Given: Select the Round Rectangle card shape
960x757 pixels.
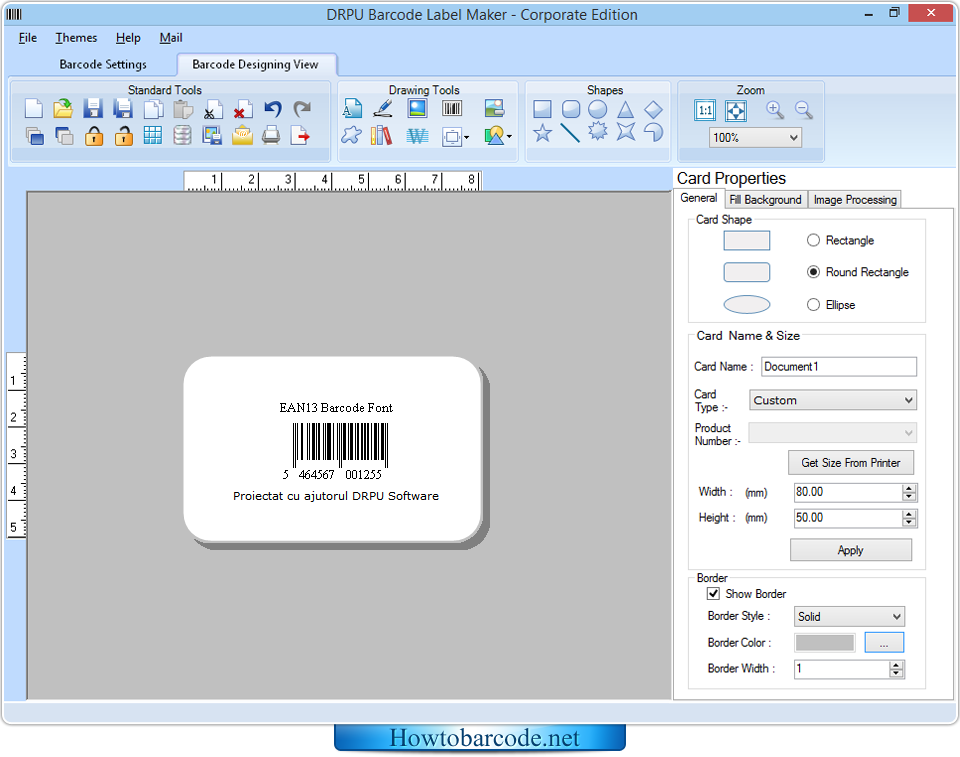Looking at the screenshot, I should pos(813,272).
